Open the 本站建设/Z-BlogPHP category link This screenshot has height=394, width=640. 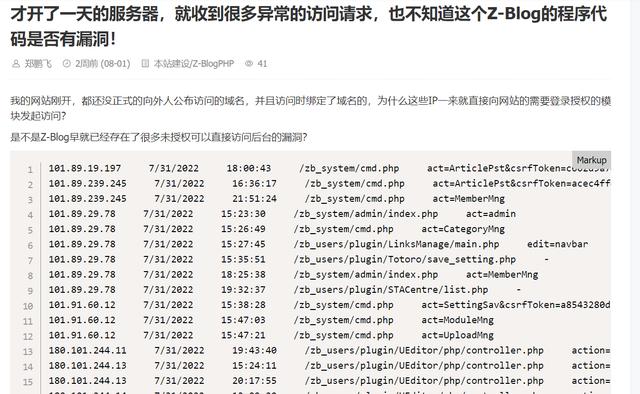[x=194, y=64]
